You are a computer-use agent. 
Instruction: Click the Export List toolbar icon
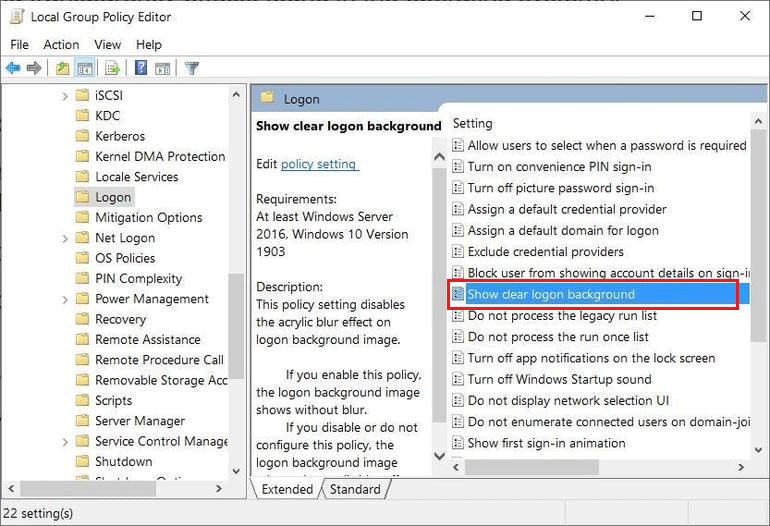[112, 68]
